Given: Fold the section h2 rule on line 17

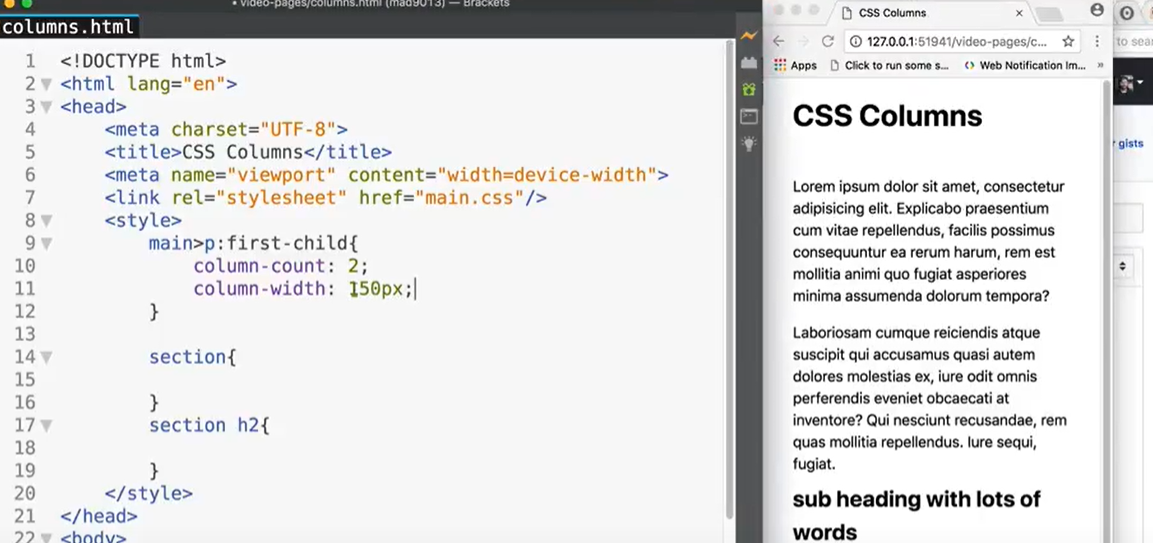Looking at the screenshot, I should (x=46, y=425).
